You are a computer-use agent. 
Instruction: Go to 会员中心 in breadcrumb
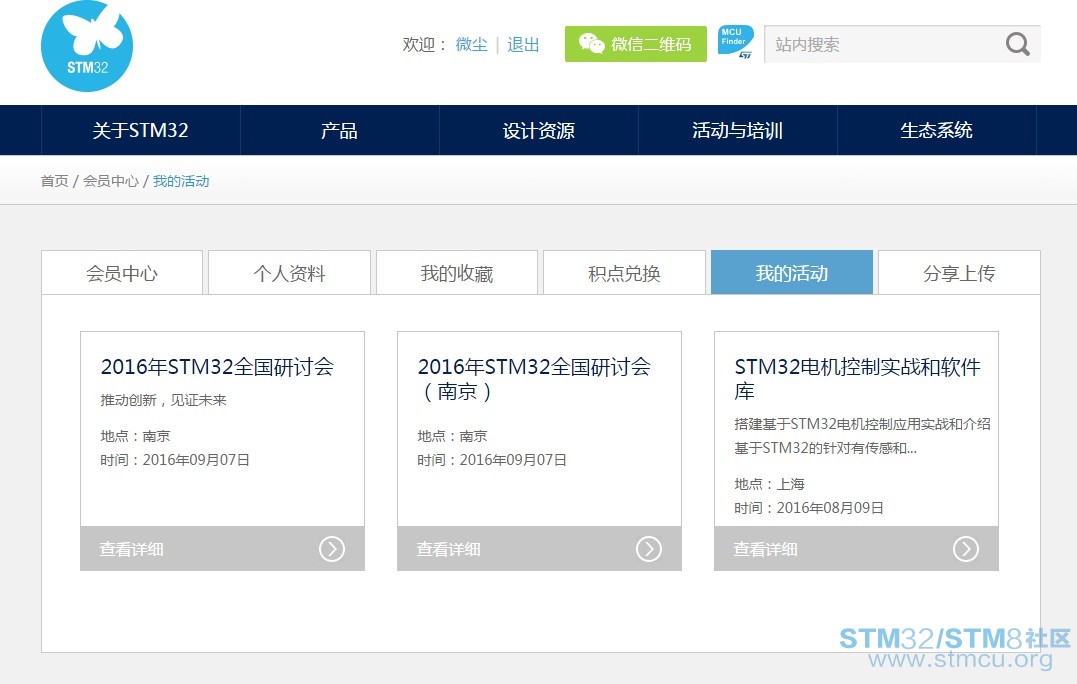tap(111, 181)
